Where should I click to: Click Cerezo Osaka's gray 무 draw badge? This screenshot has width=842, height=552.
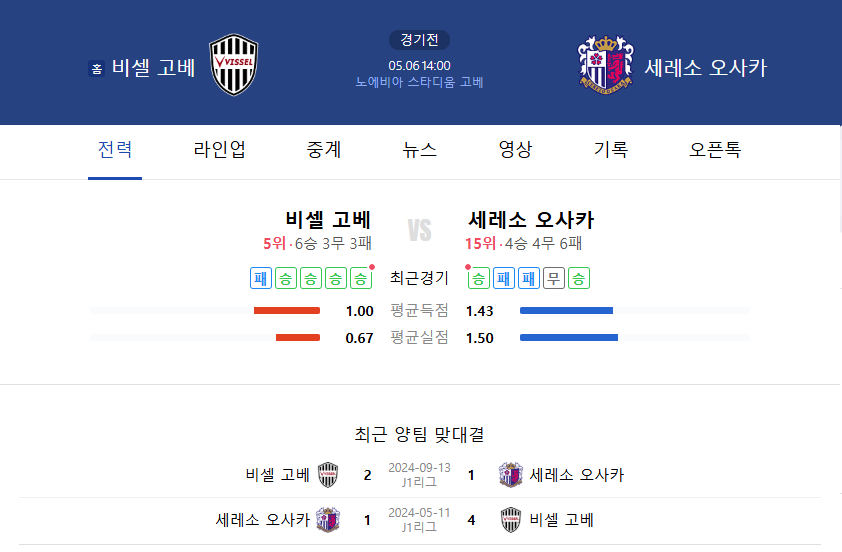pos(554,278)
